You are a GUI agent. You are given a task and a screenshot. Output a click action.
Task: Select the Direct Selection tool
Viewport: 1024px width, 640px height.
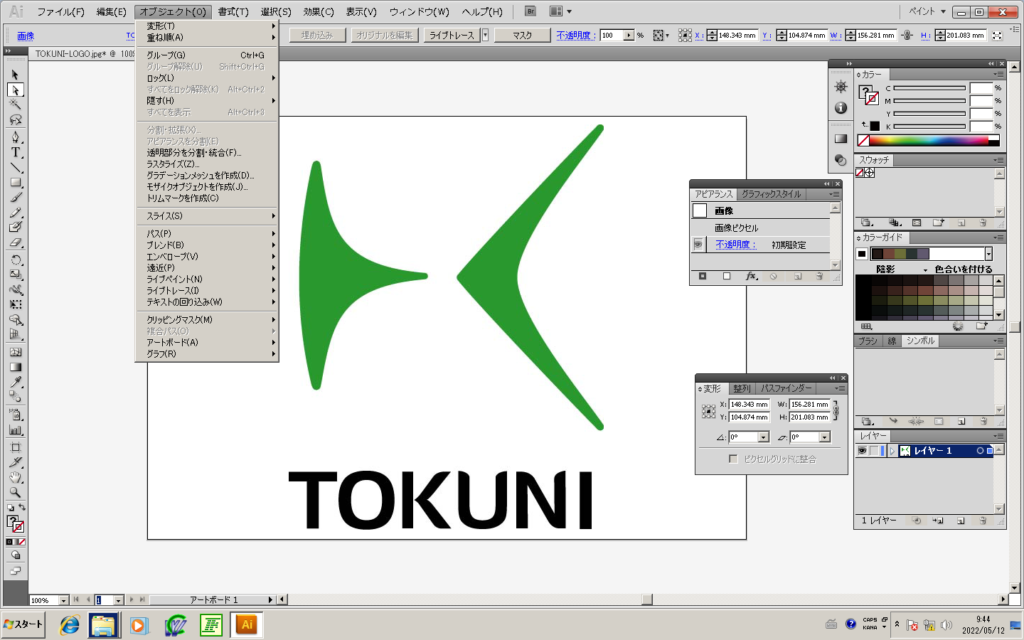[15, 90]
